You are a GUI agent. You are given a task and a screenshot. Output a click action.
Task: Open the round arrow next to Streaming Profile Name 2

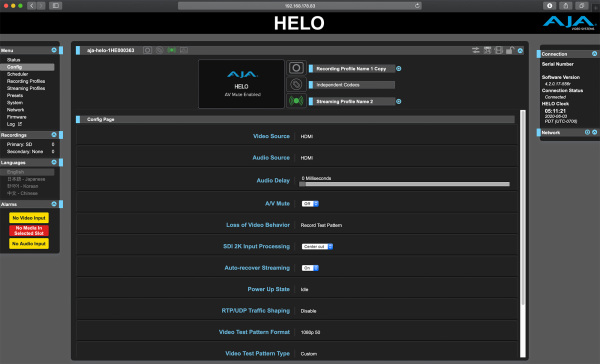coord(399,101)
